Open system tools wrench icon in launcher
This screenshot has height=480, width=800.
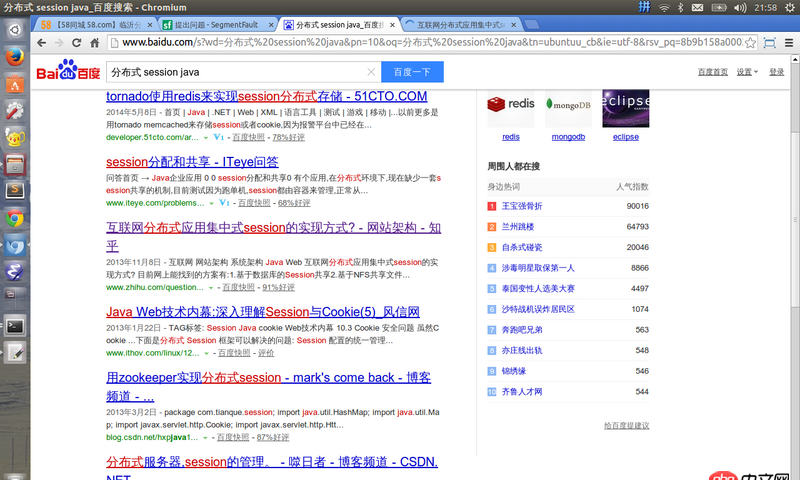15,111
